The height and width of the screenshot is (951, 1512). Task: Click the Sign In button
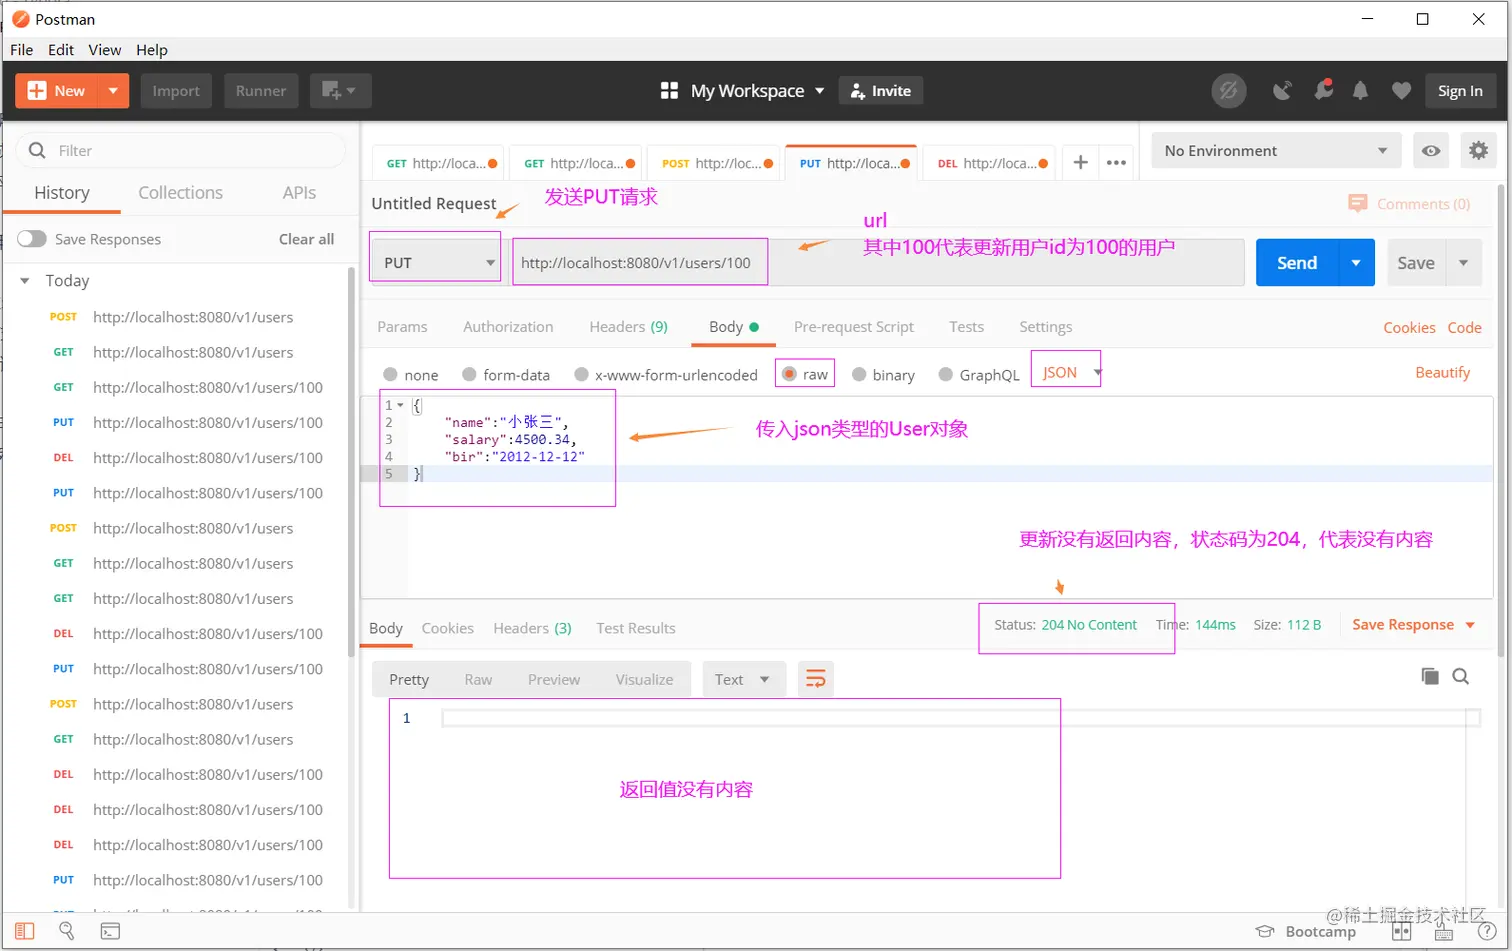tap(1460, 91)
